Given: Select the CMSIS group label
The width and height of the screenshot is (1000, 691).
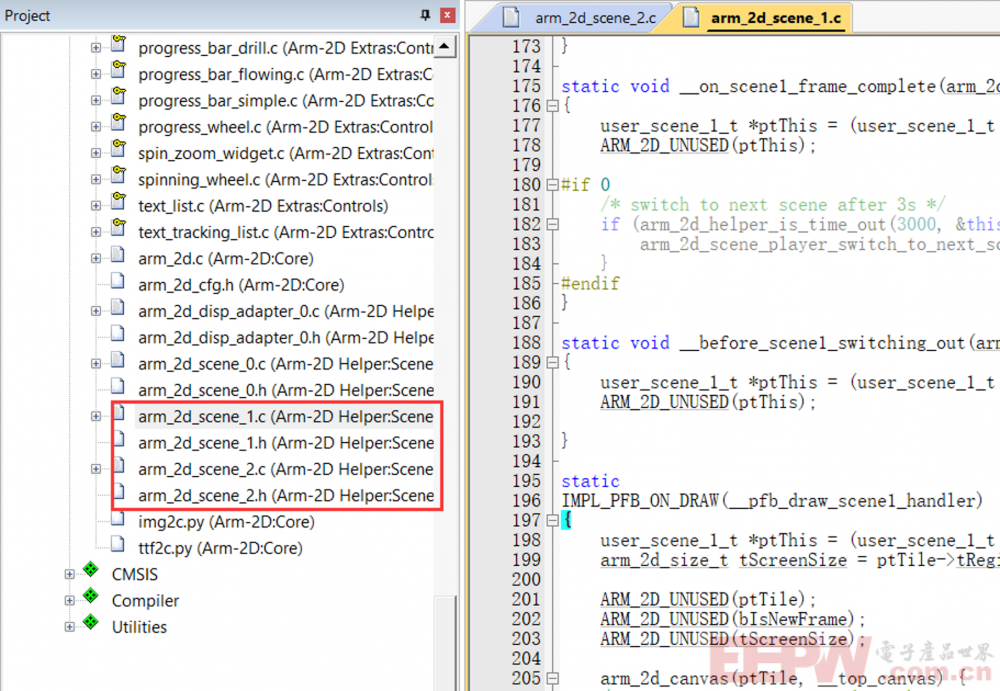Looking at the screenshot, I should [135, 574].
